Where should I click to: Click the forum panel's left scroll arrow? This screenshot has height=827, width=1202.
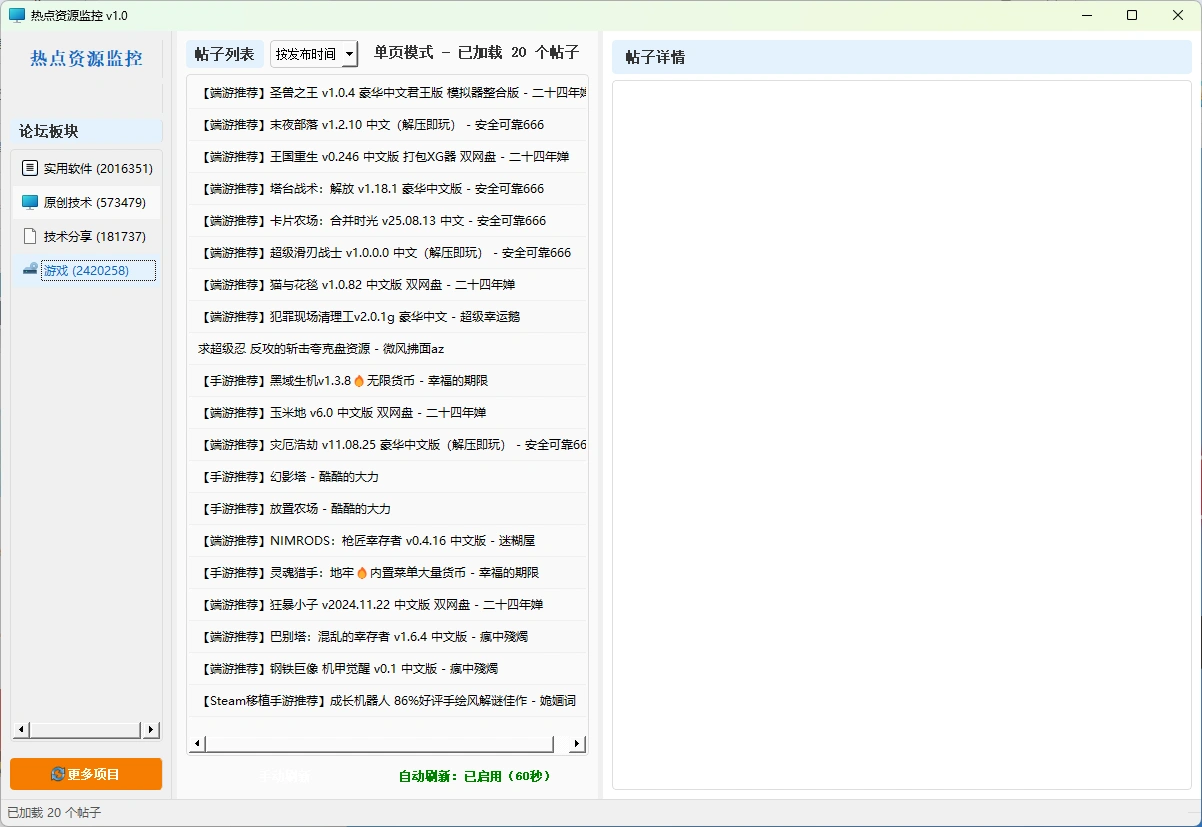(21, 730)
